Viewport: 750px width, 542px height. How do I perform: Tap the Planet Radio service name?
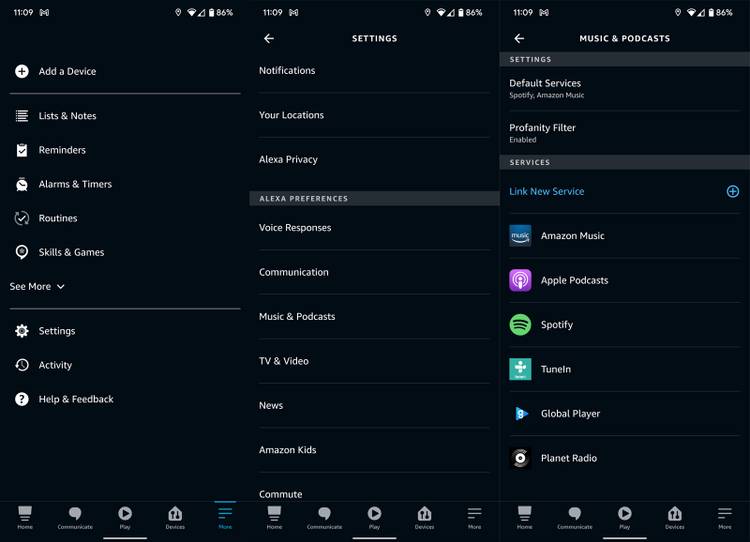pyautogui.click(x=569, y=458)
